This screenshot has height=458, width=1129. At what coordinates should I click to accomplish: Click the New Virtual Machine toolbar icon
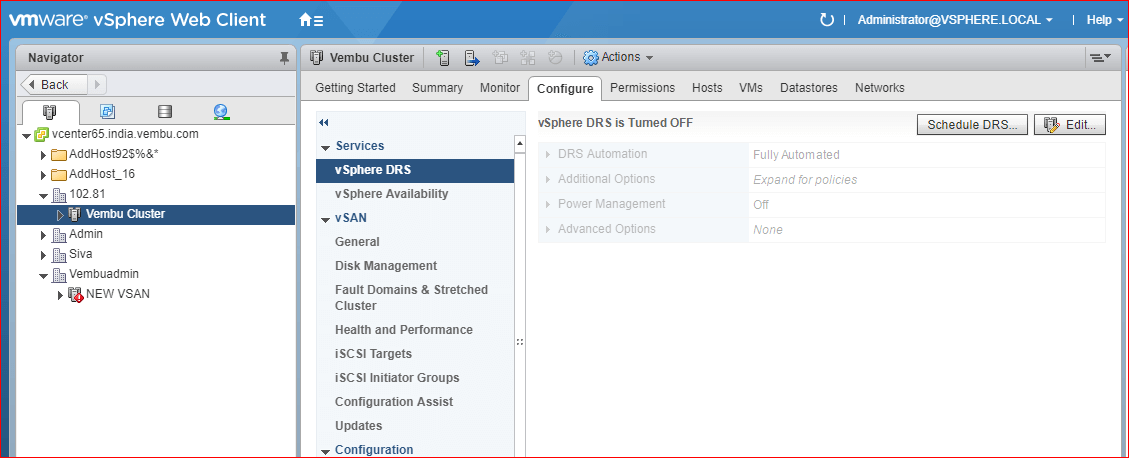point(500,58)
